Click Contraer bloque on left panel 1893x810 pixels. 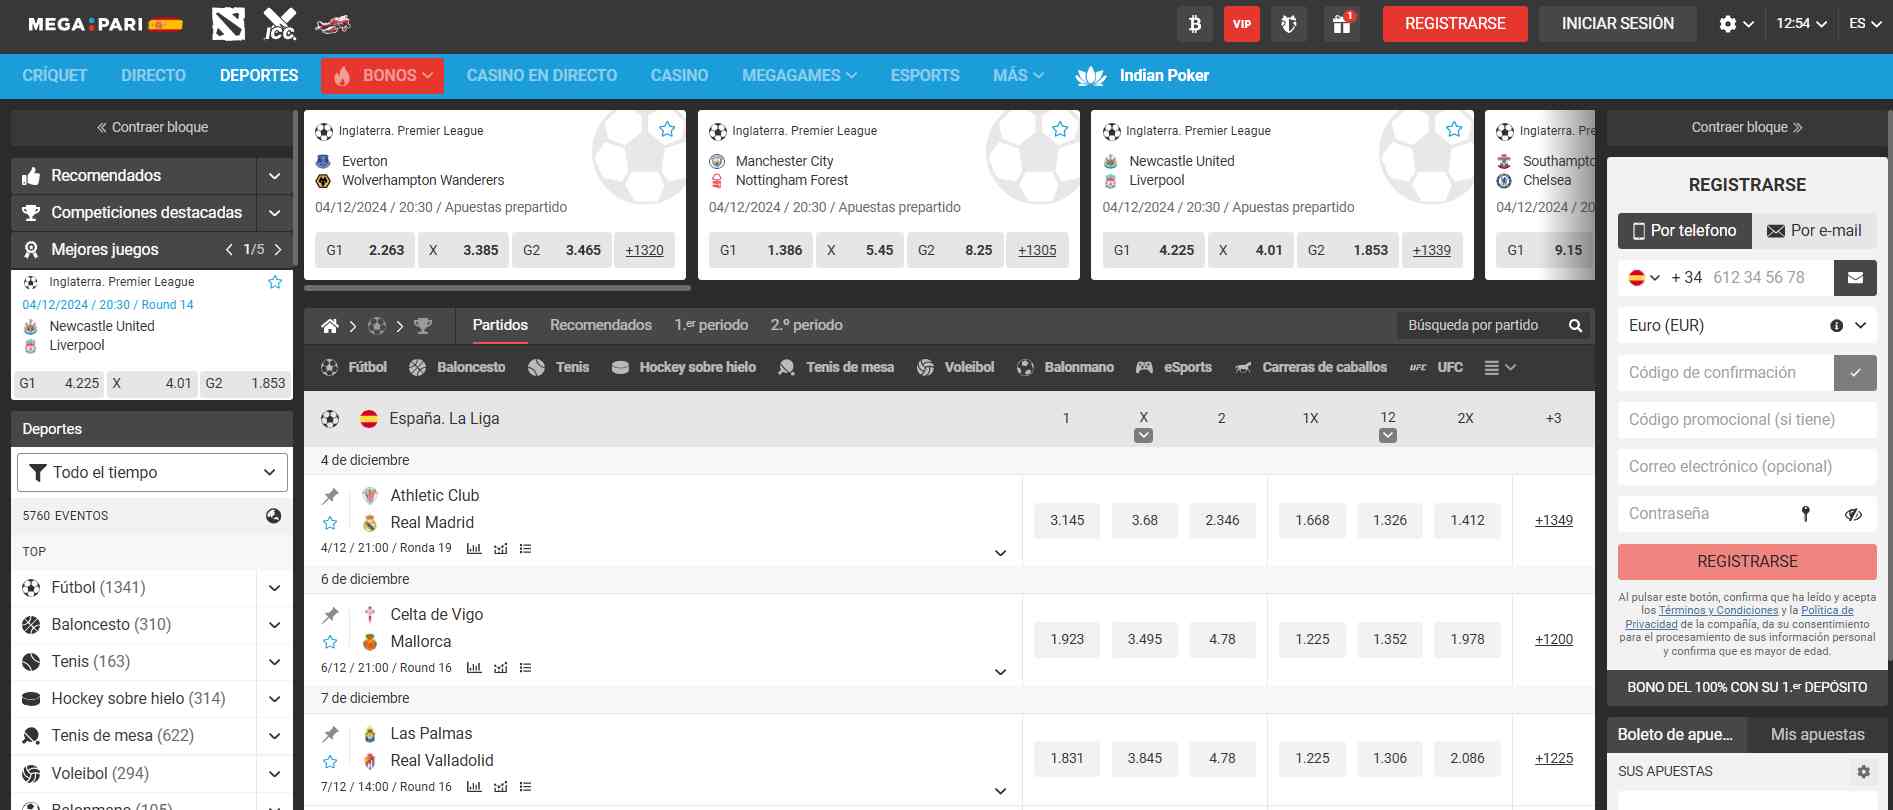pyautogui.click(x=152, y=128)
